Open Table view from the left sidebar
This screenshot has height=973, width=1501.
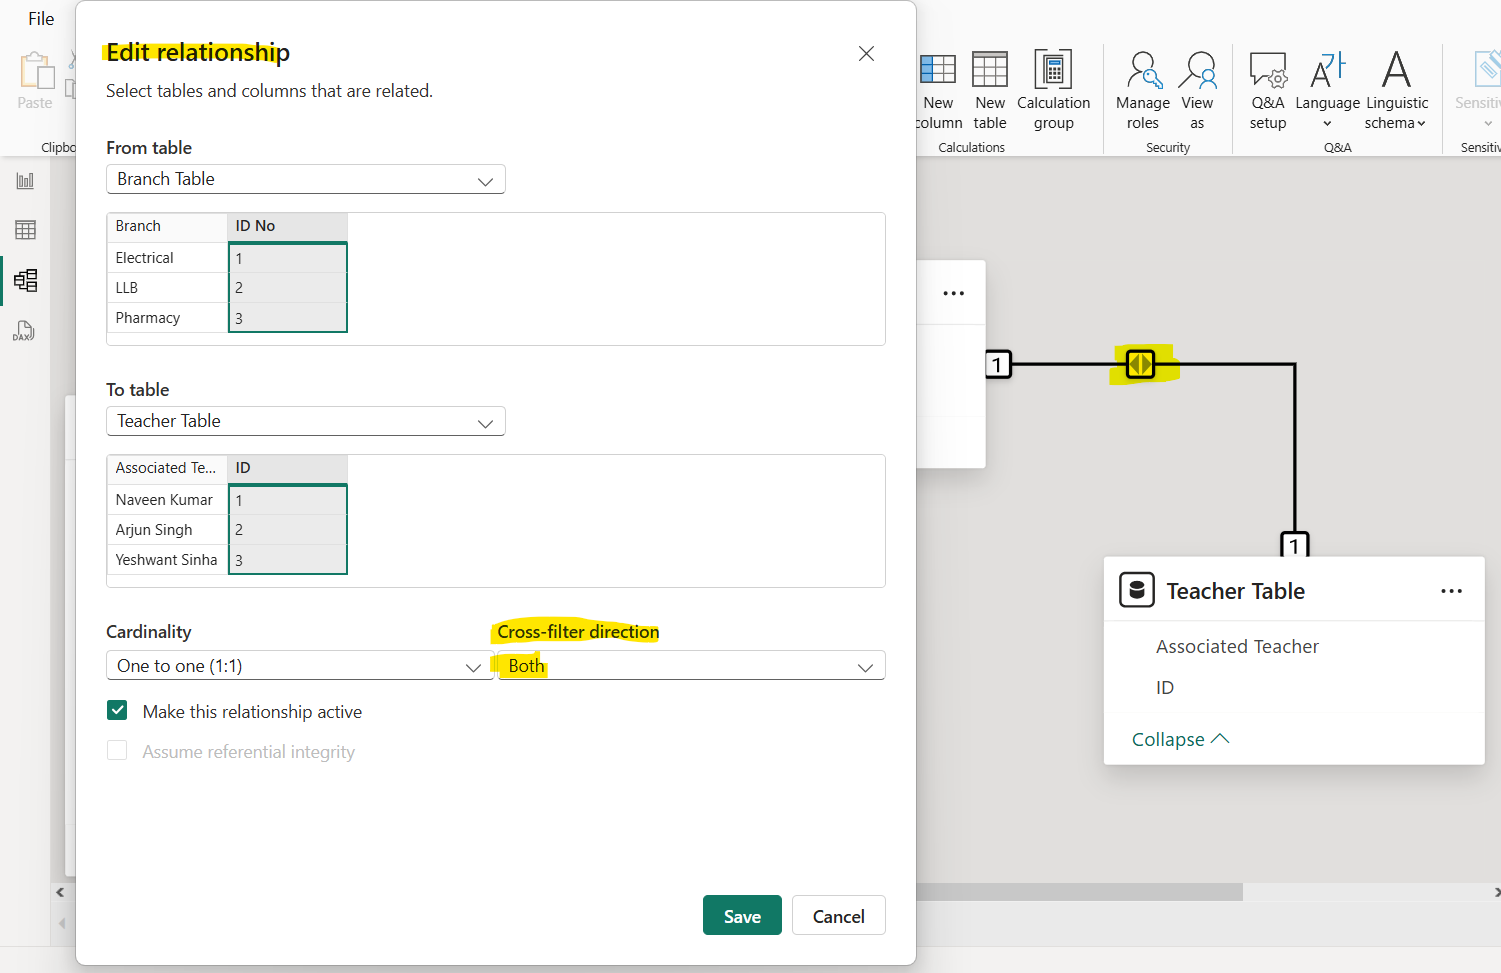(25, 230)
